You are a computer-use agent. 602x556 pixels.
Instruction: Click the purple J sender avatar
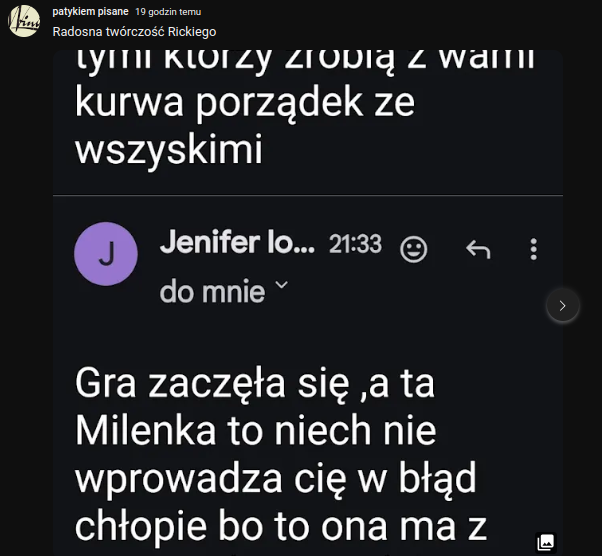click(106, 254)
